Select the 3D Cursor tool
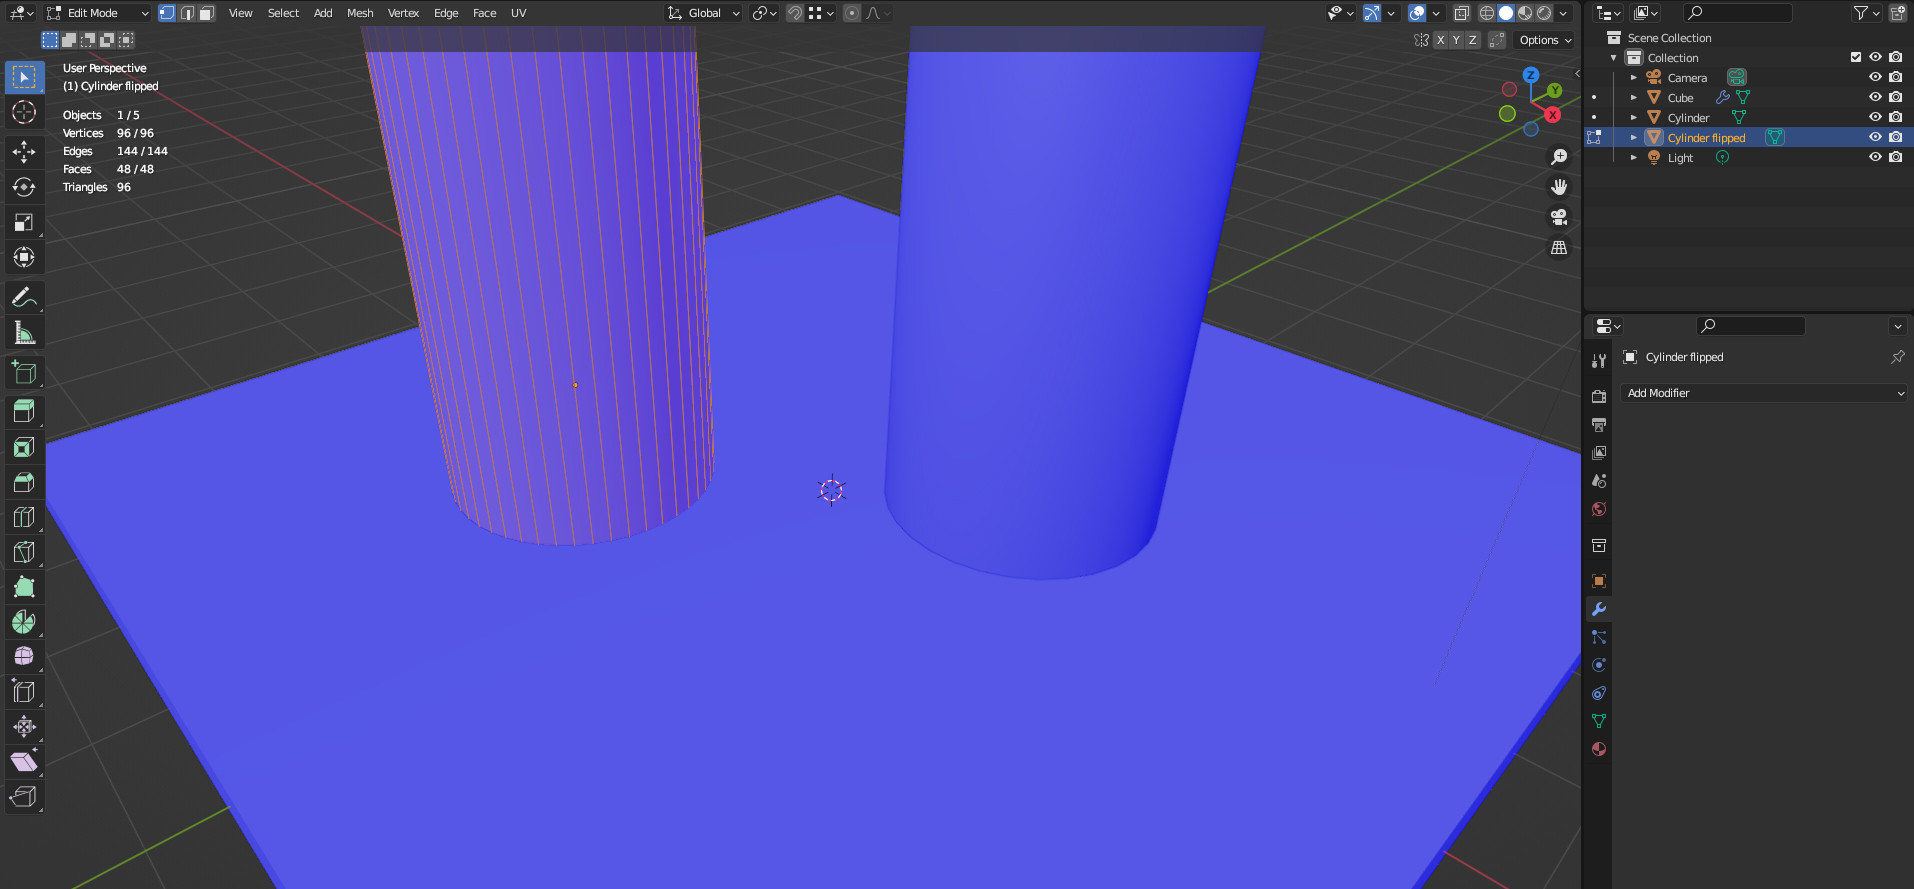Screen dimensions: 1914x889 (x=24, y=112)
